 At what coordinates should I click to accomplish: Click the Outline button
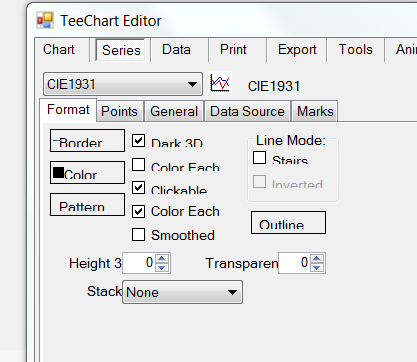click(288, 222)
